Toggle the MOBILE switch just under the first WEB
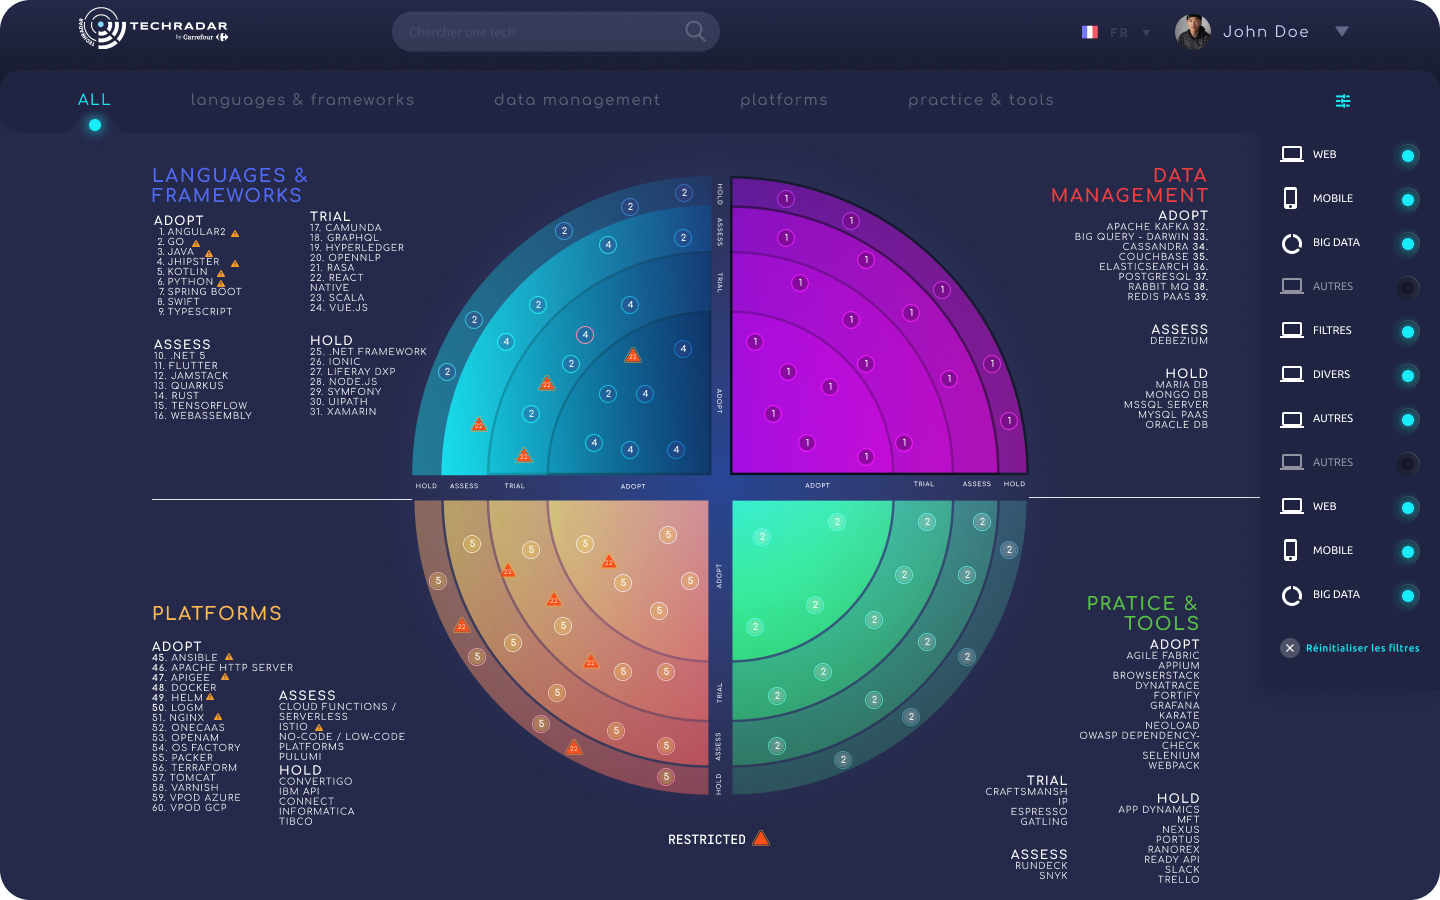This screenshot has height=900, width=1440. point(1408,200)
